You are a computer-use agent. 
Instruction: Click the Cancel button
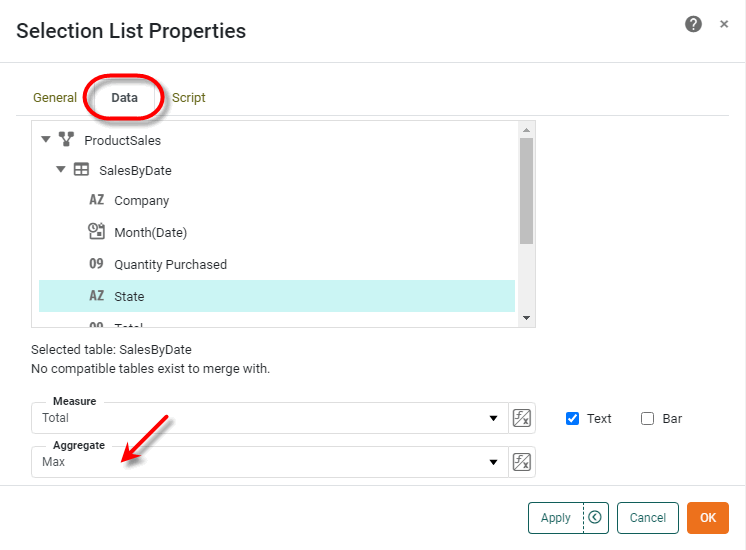click(x=648, y=518)
